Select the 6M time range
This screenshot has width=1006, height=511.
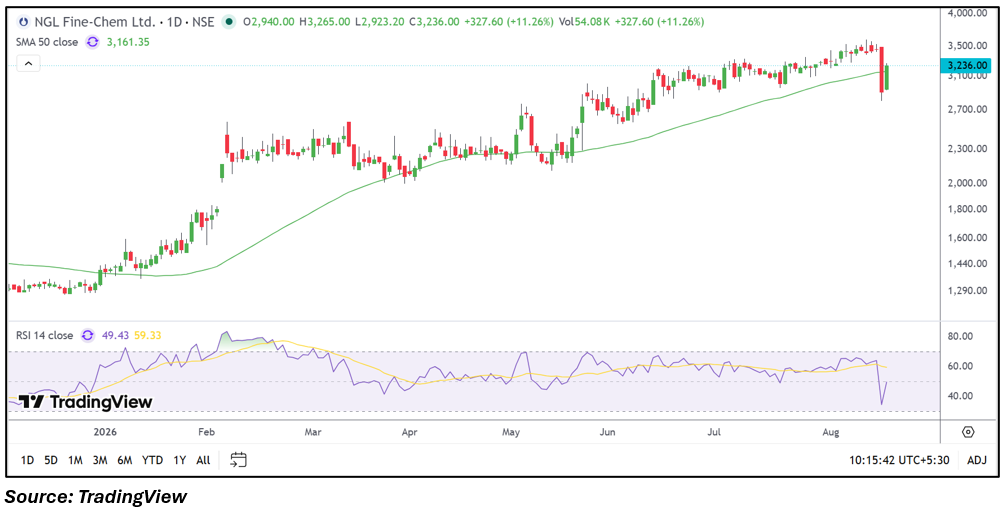124,460
